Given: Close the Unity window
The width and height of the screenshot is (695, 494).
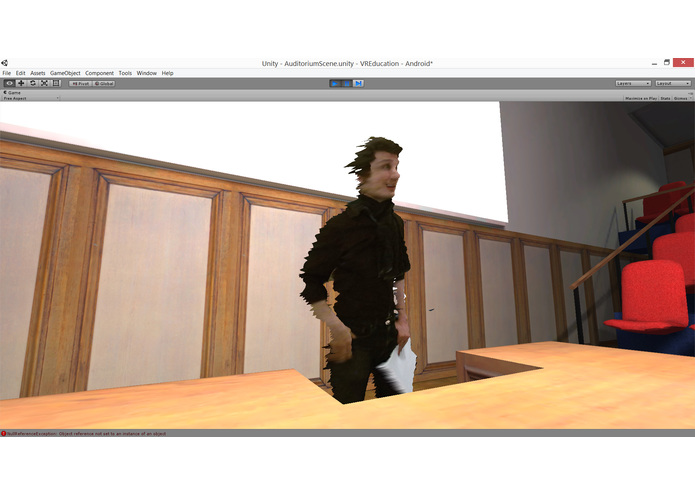Looking at the screenshot, I should tap(683, 62).
